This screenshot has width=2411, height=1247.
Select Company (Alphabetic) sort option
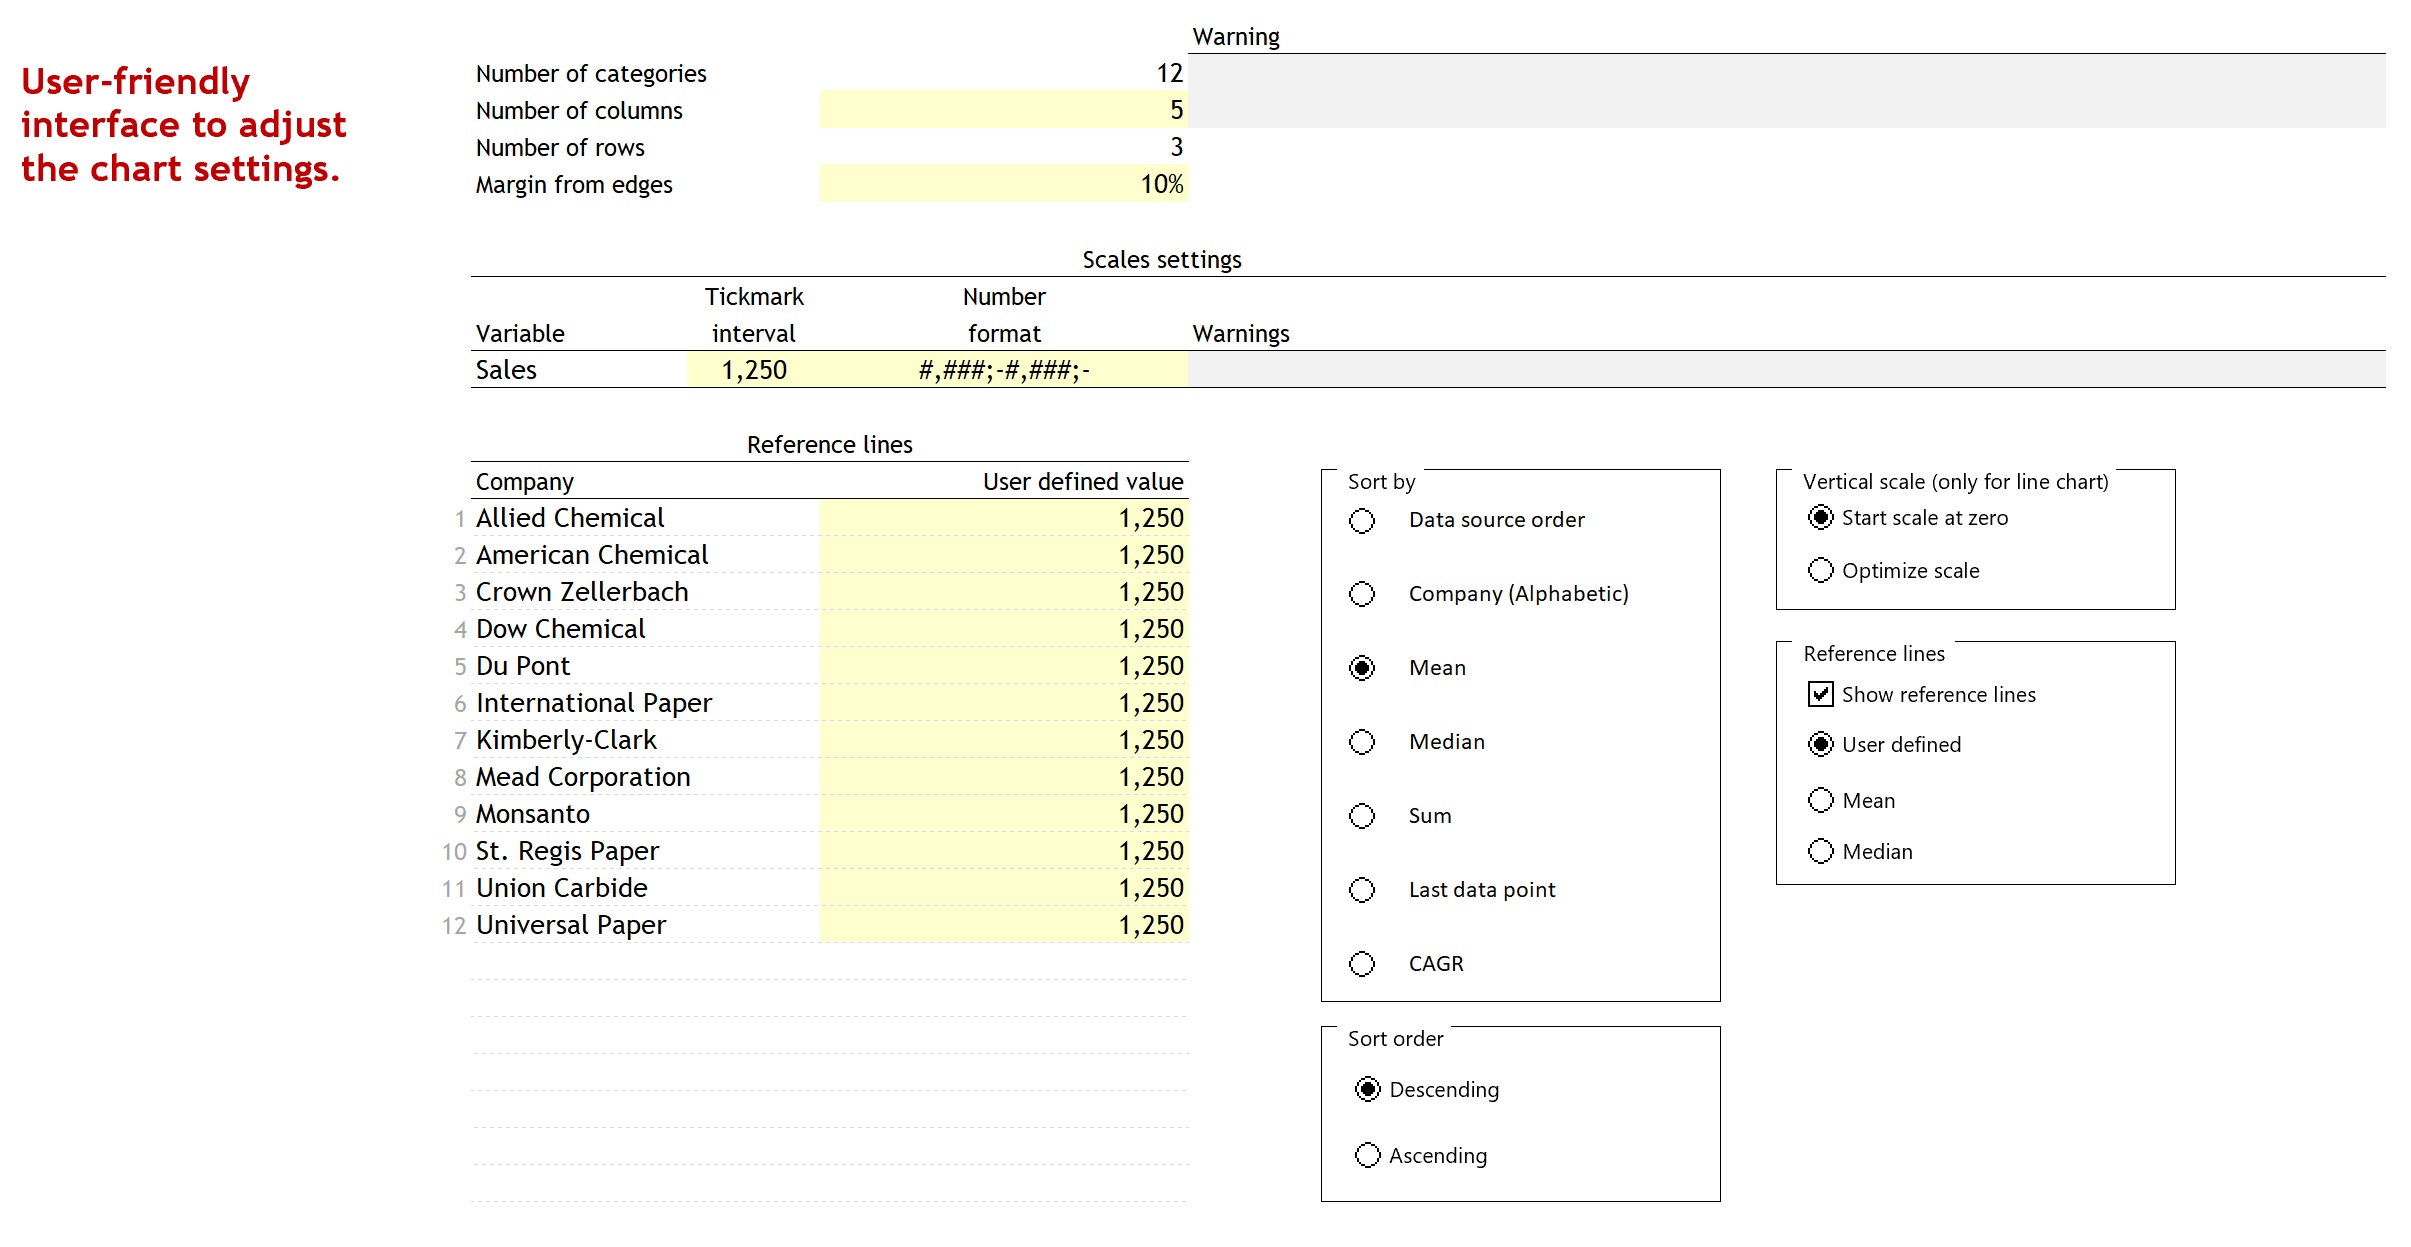(x=1362, y=594)
